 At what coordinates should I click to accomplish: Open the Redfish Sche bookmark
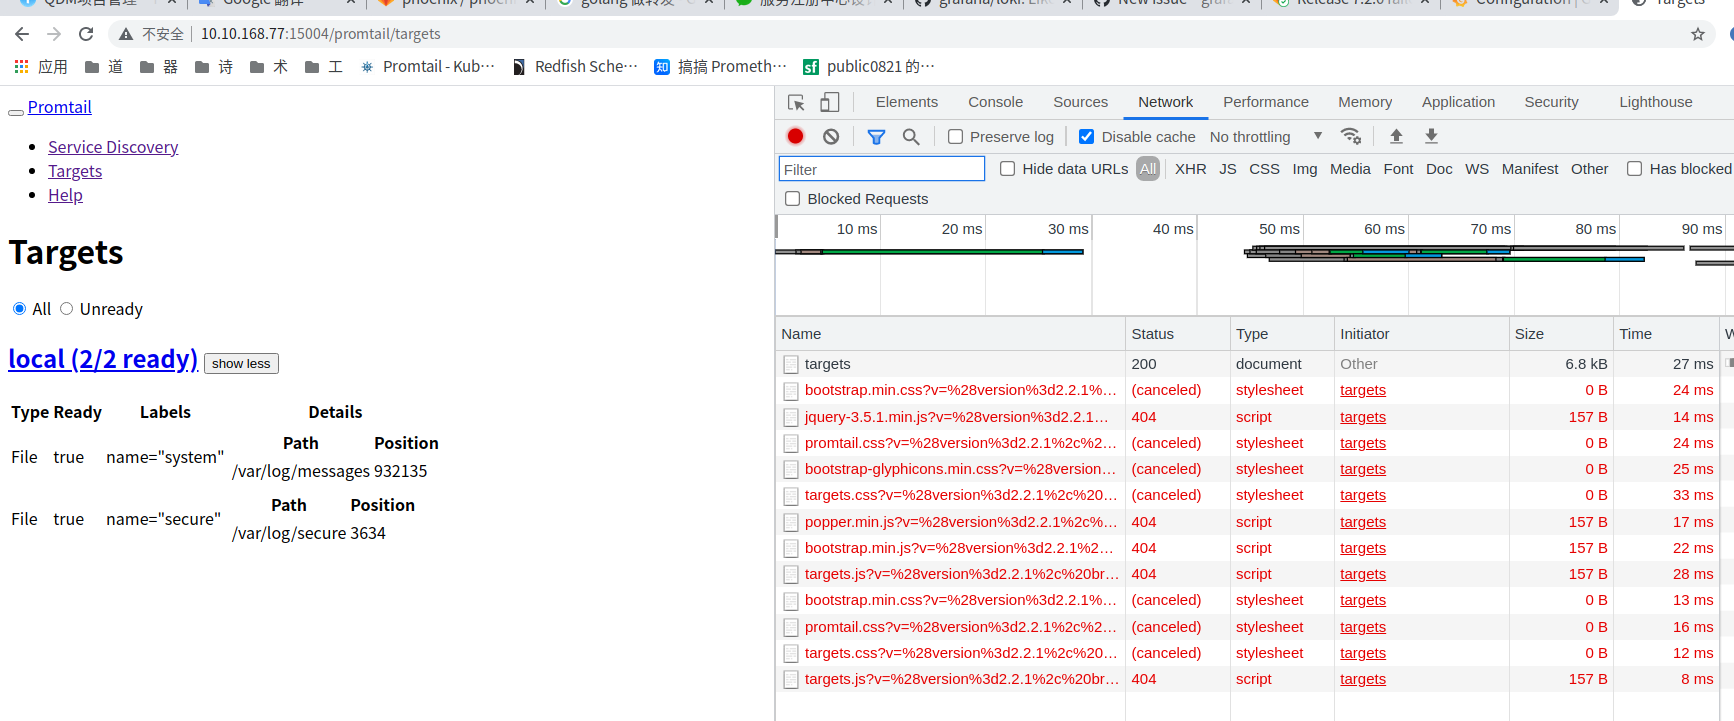[x=575, y=67]
